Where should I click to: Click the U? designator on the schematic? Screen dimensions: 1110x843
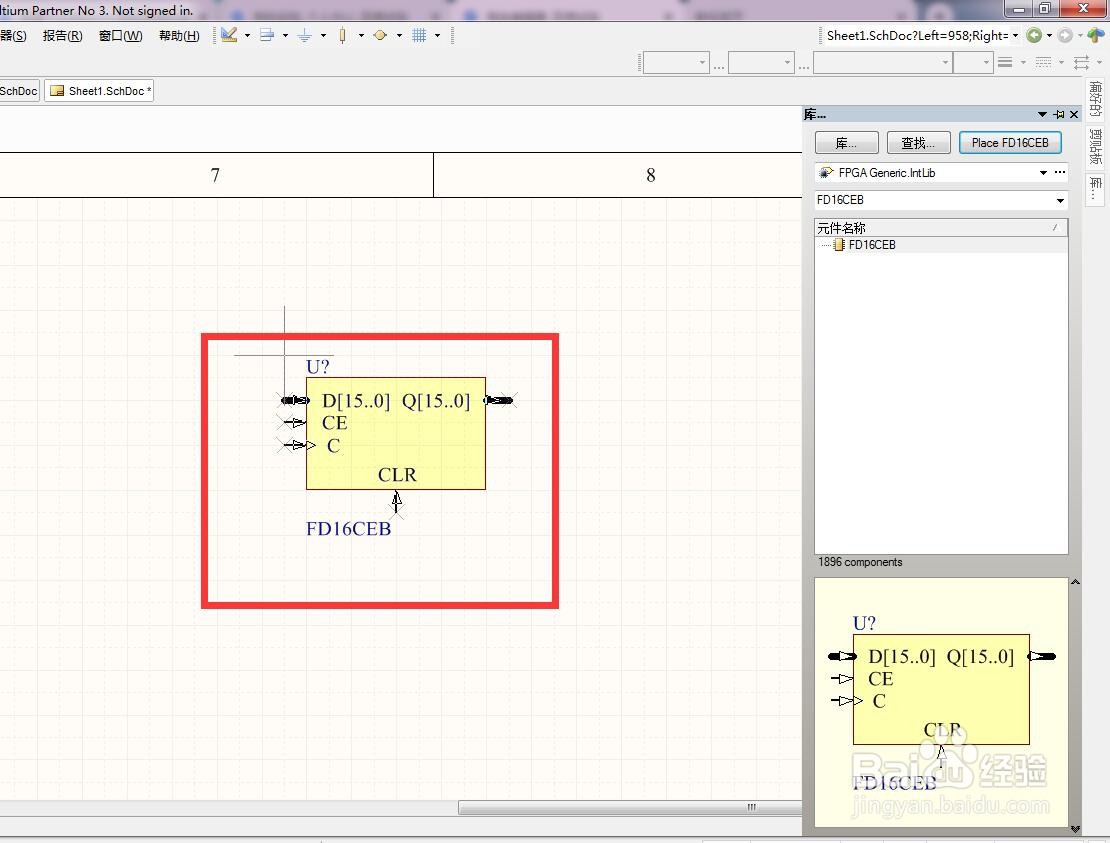[x=318, y=367]
